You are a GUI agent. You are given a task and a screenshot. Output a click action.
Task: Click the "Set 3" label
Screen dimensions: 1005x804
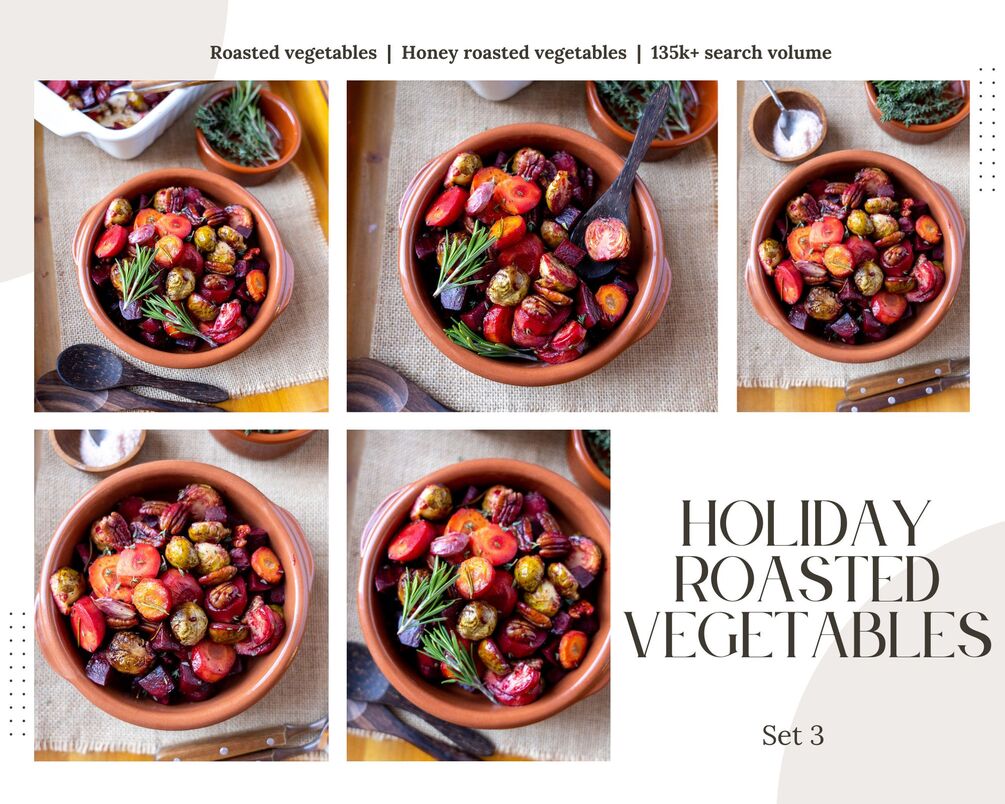pos(793,735)
